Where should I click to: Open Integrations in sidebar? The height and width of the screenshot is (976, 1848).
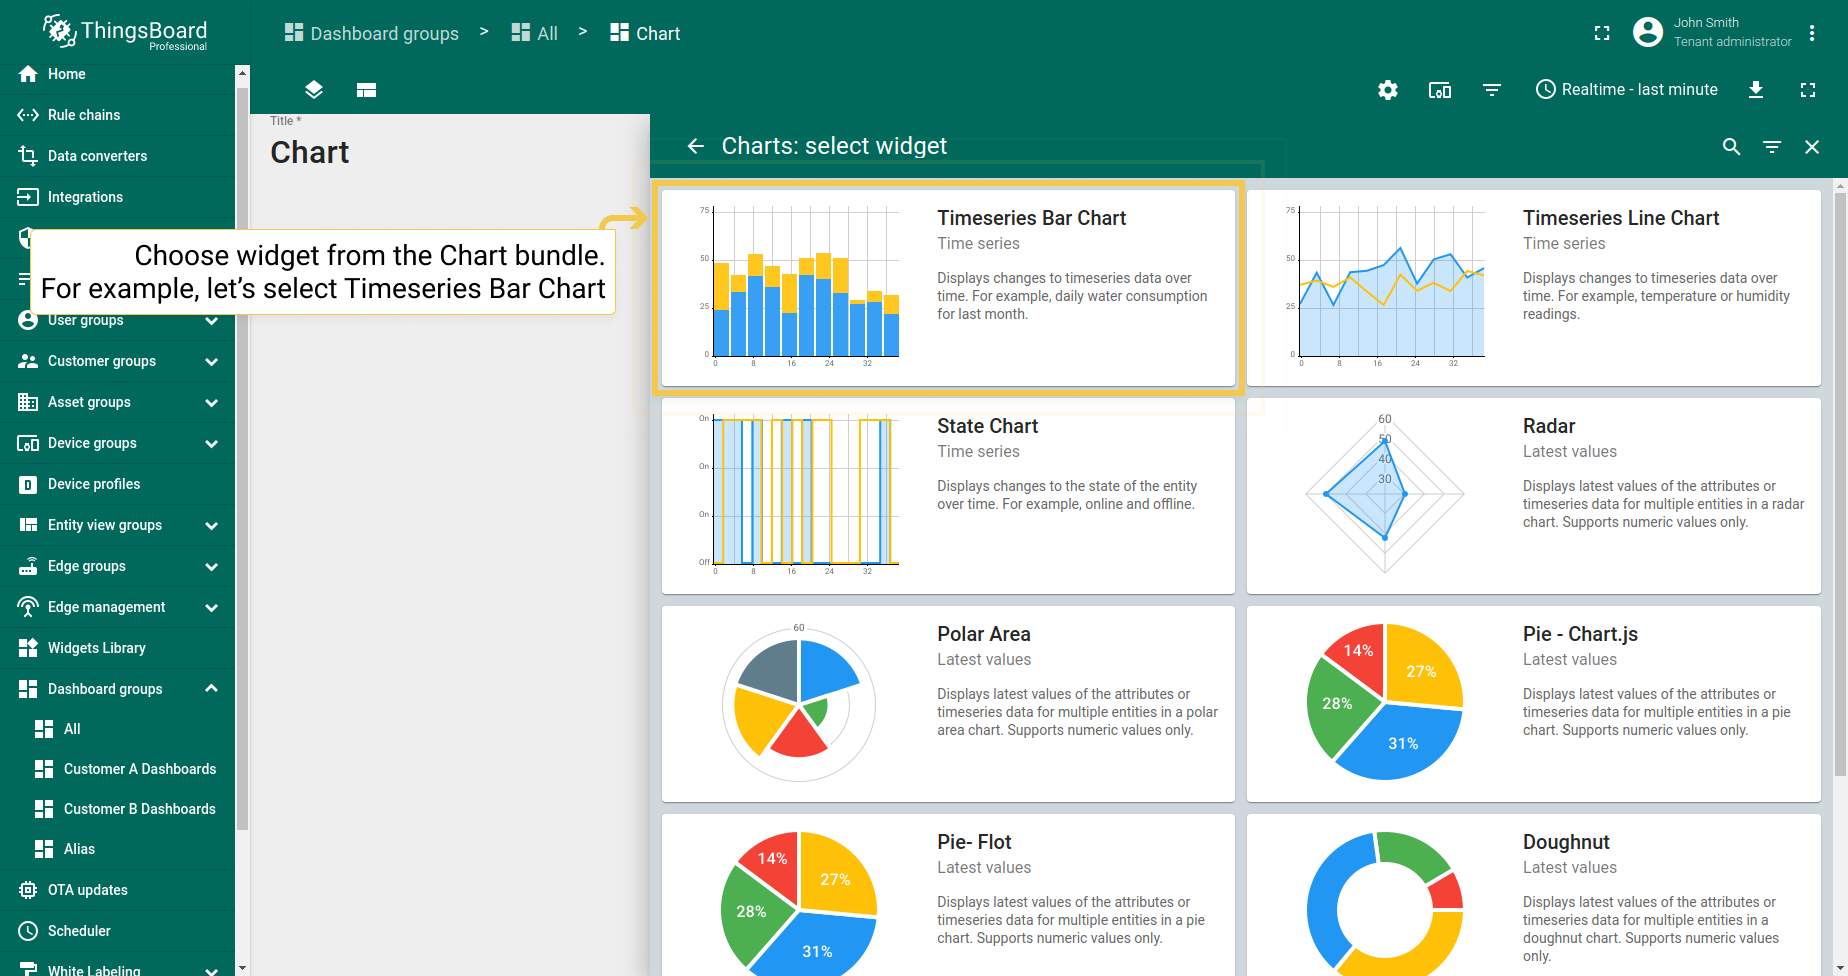(118, 197)
